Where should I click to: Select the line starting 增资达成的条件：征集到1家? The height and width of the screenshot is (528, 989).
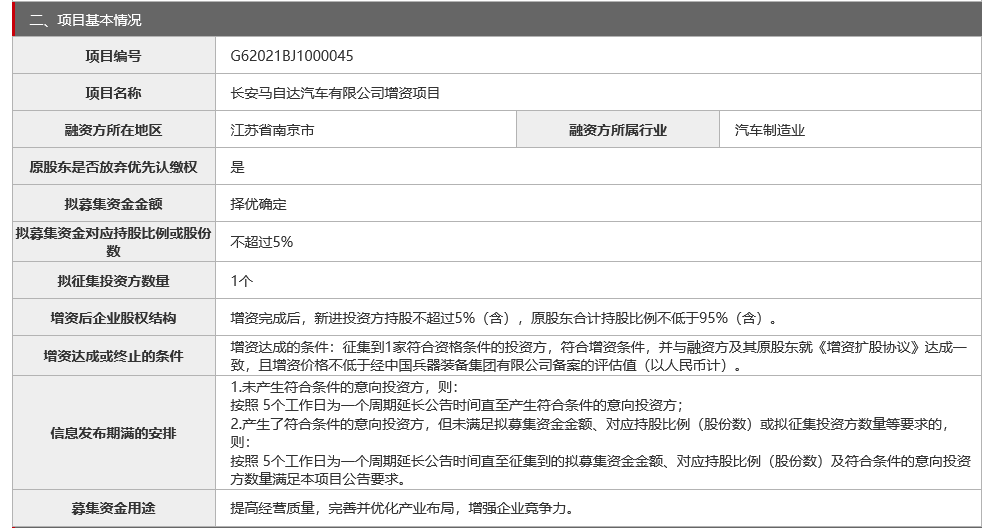pos(599,347)
